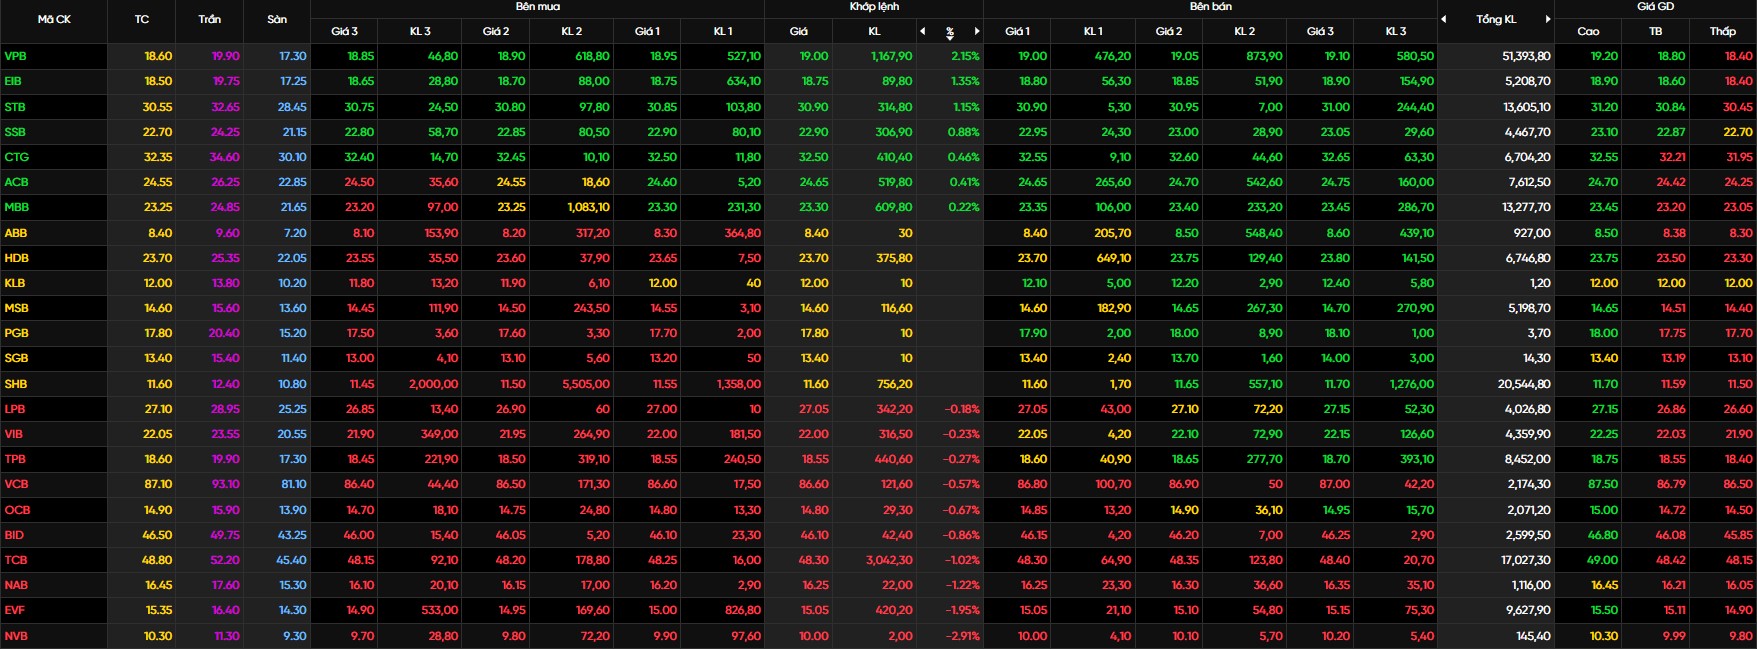1757x649 pixels.
Task: Click the Trần ceiling price column header
Action: pyautogui.click(x=210, y=19)
